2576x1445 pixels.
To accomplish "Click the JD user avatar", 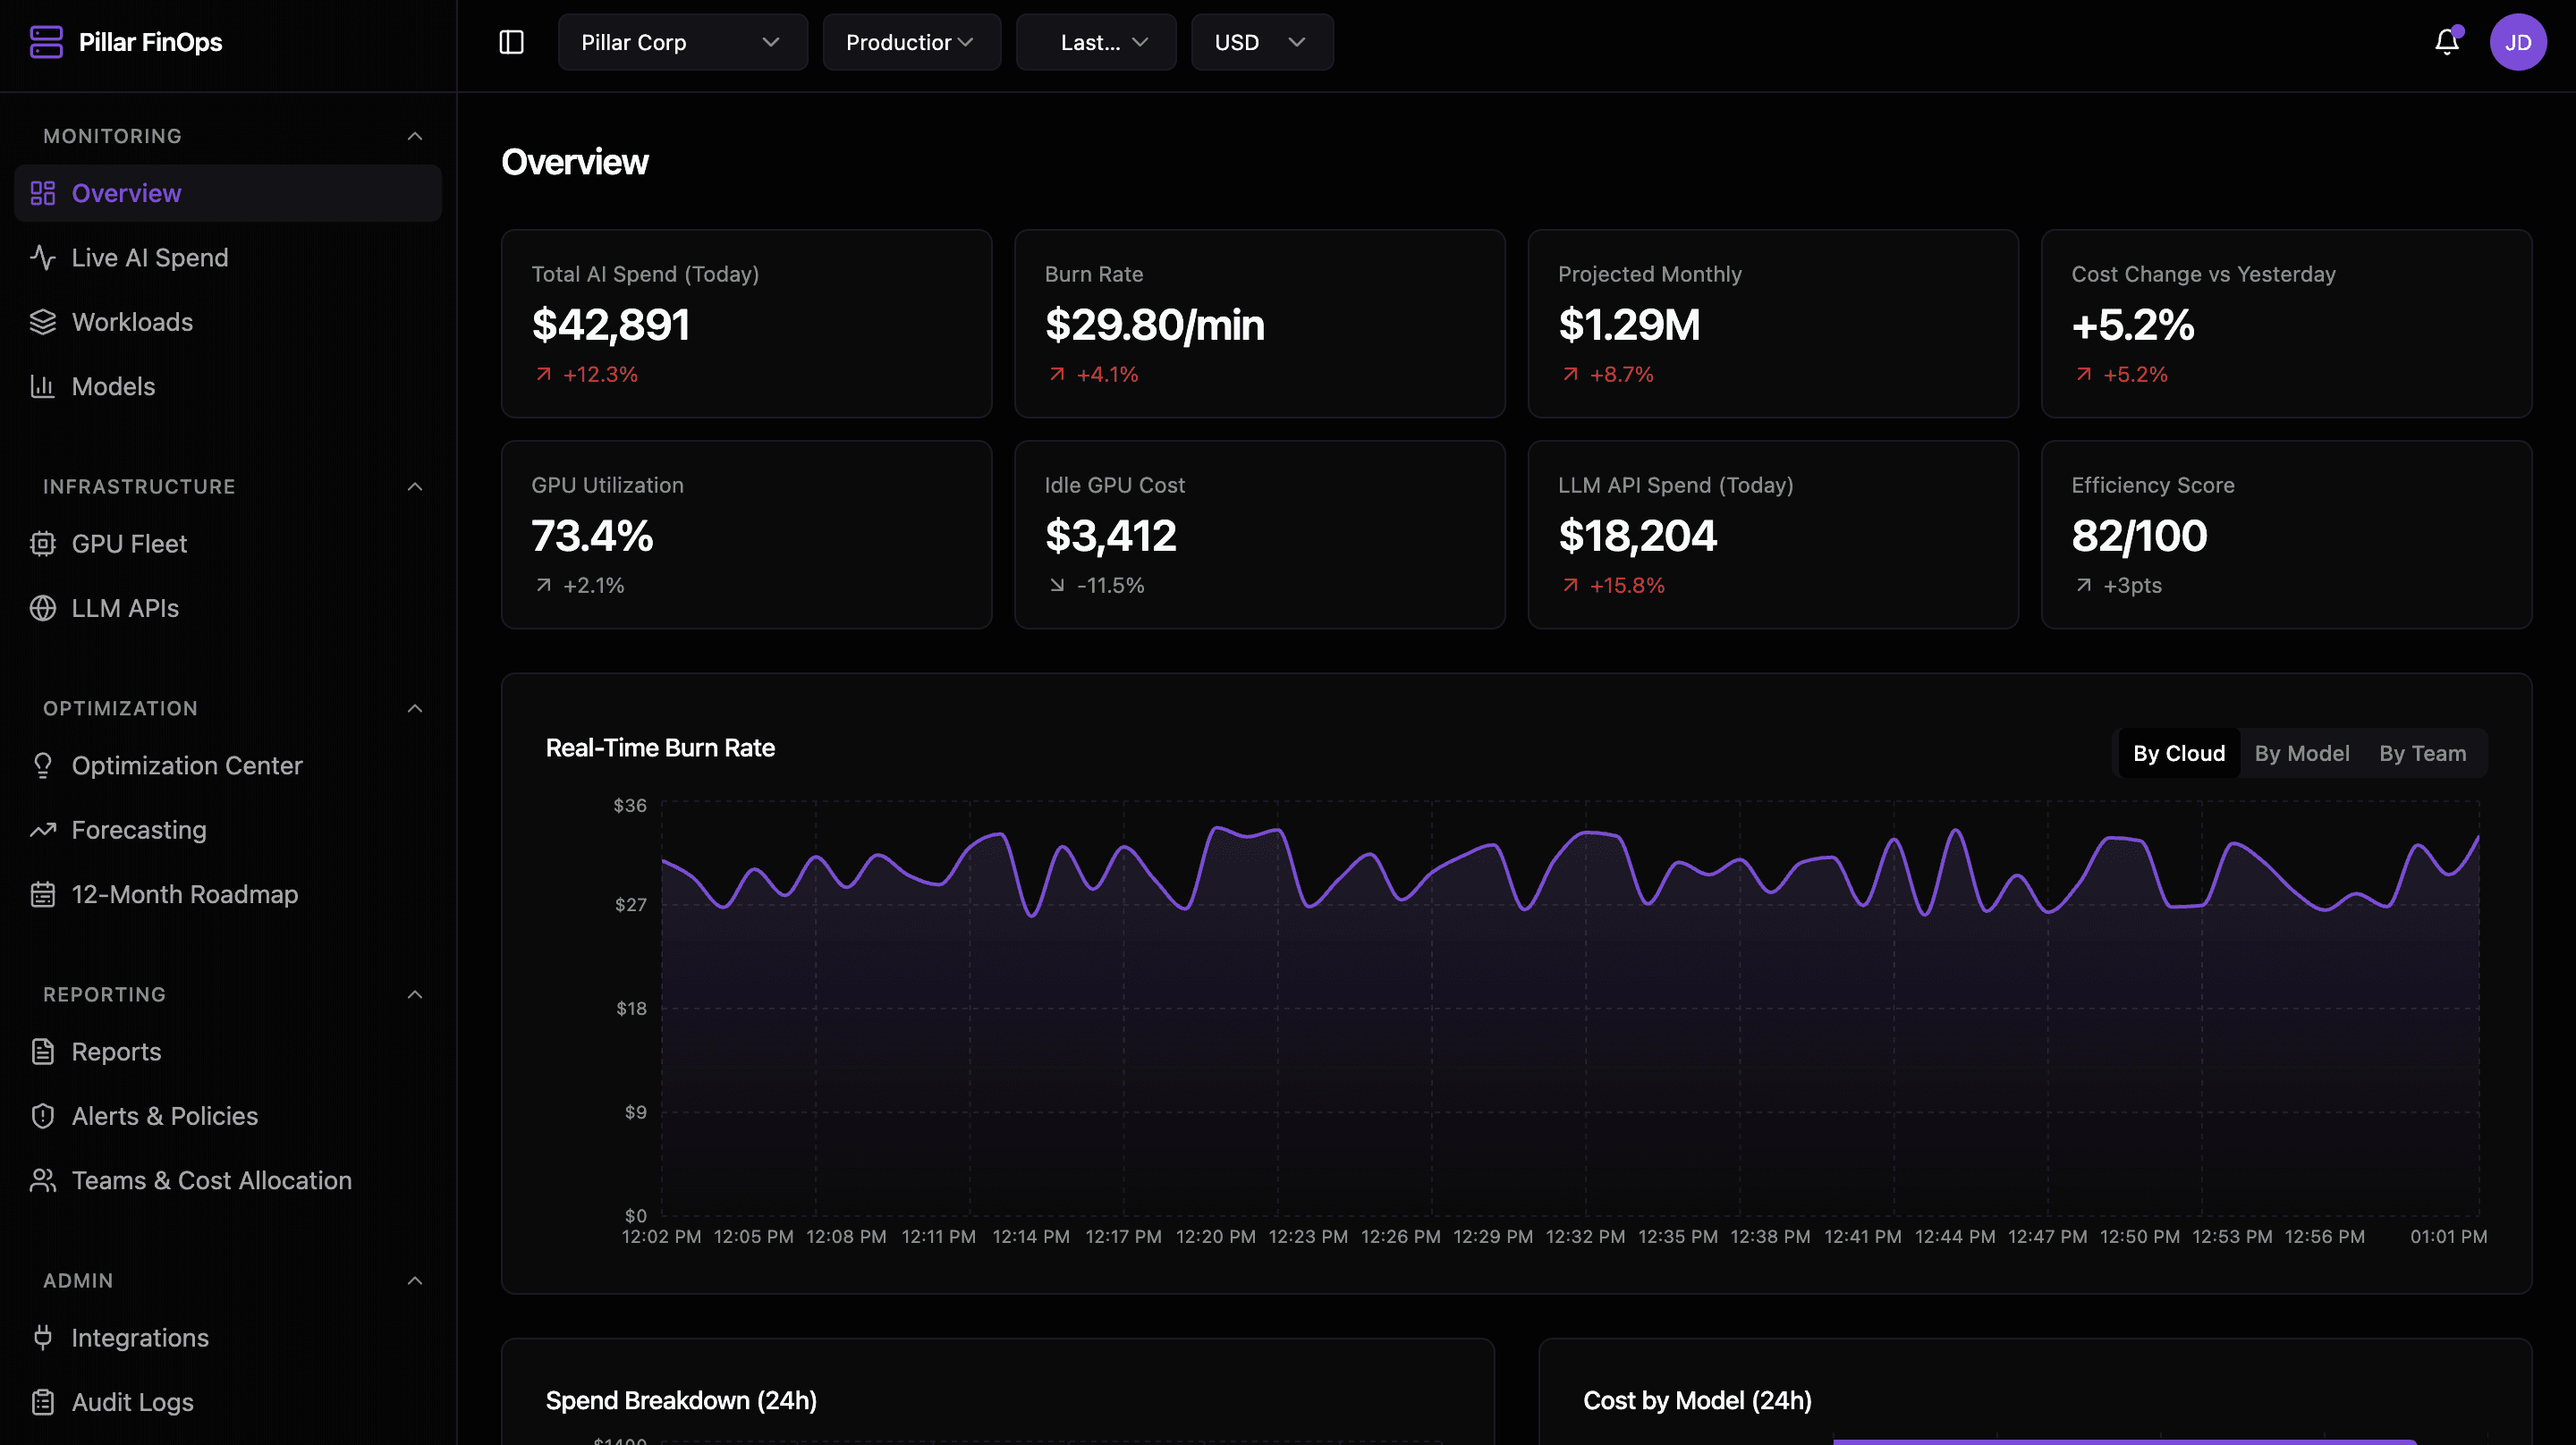I will (x=2517, y=42).
